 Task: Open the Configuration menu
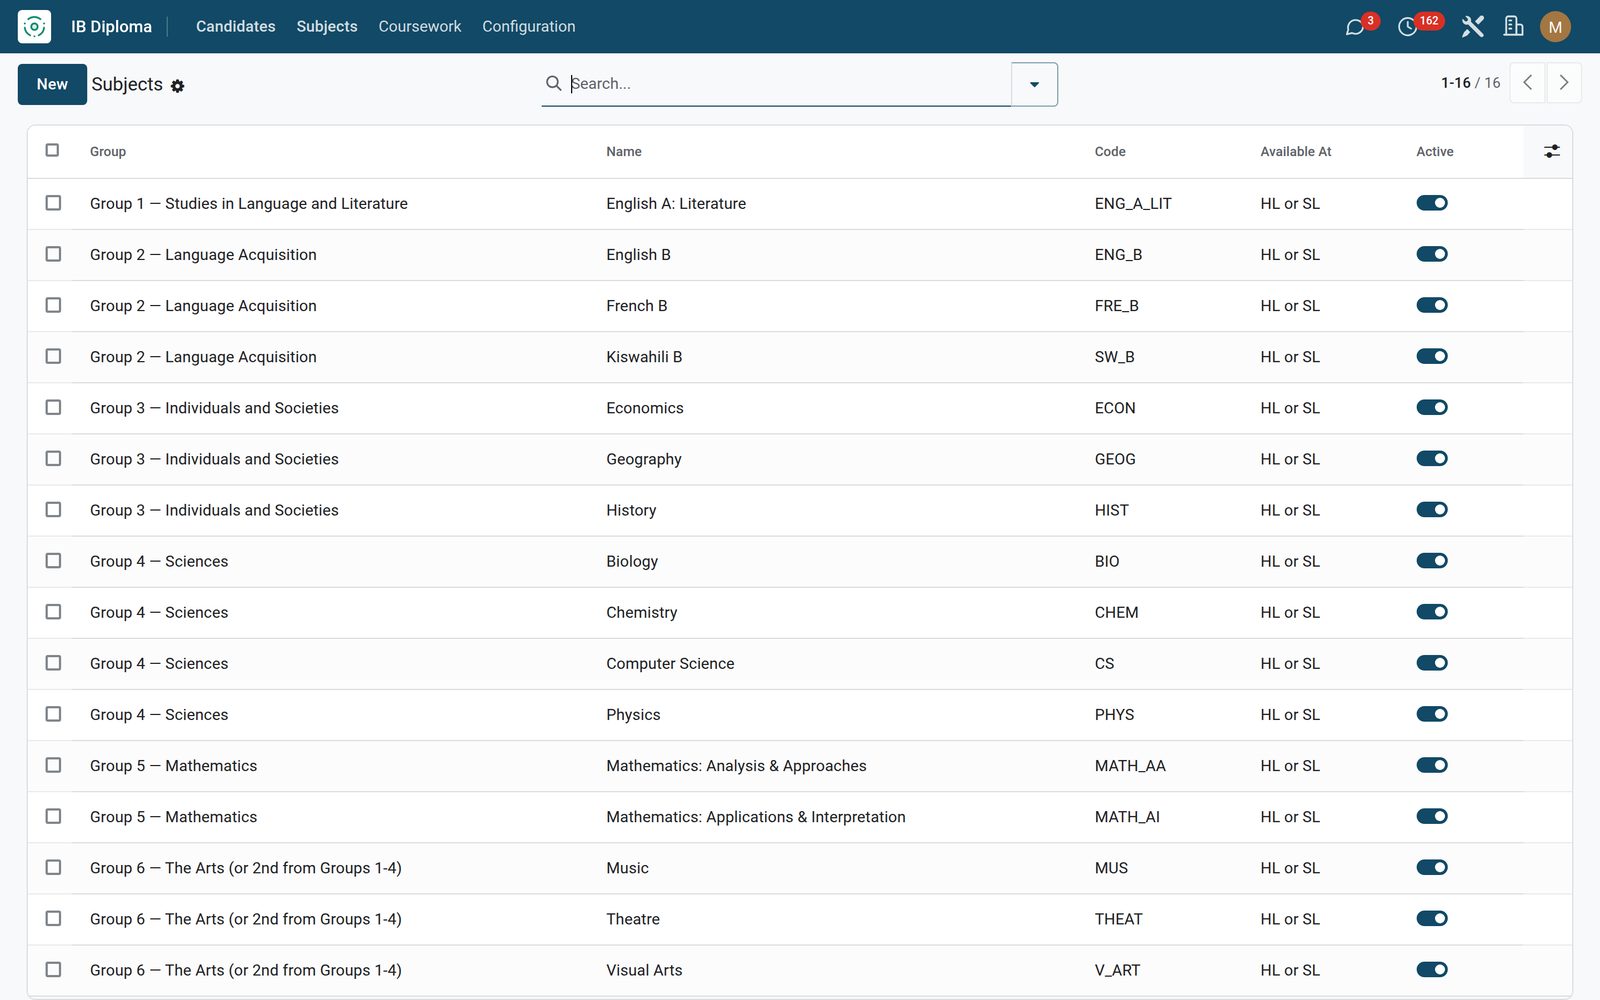coord(529,26)
